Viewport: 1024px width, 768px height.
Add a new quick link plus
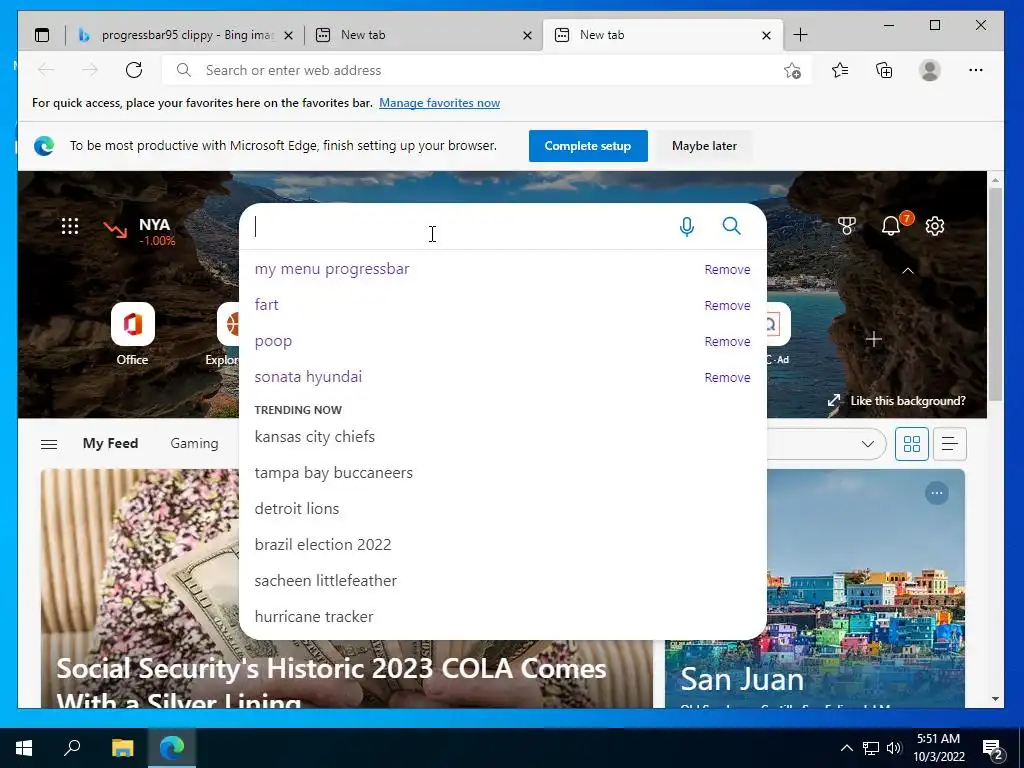click(873, 339)
